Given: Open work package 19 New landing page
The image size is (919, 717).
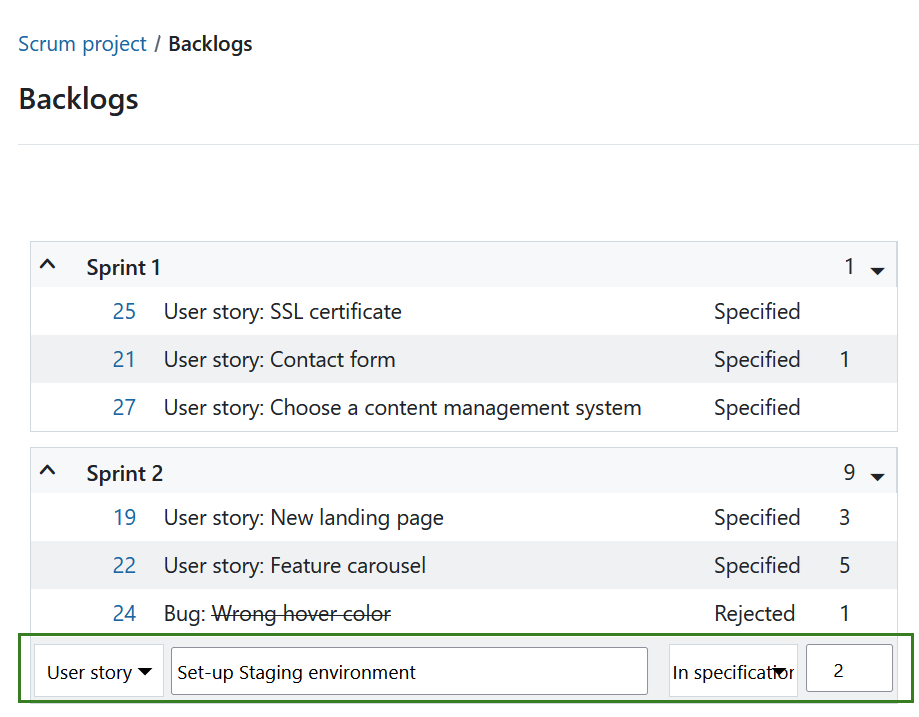Looking at the screenshot, I should click(124, 517).
